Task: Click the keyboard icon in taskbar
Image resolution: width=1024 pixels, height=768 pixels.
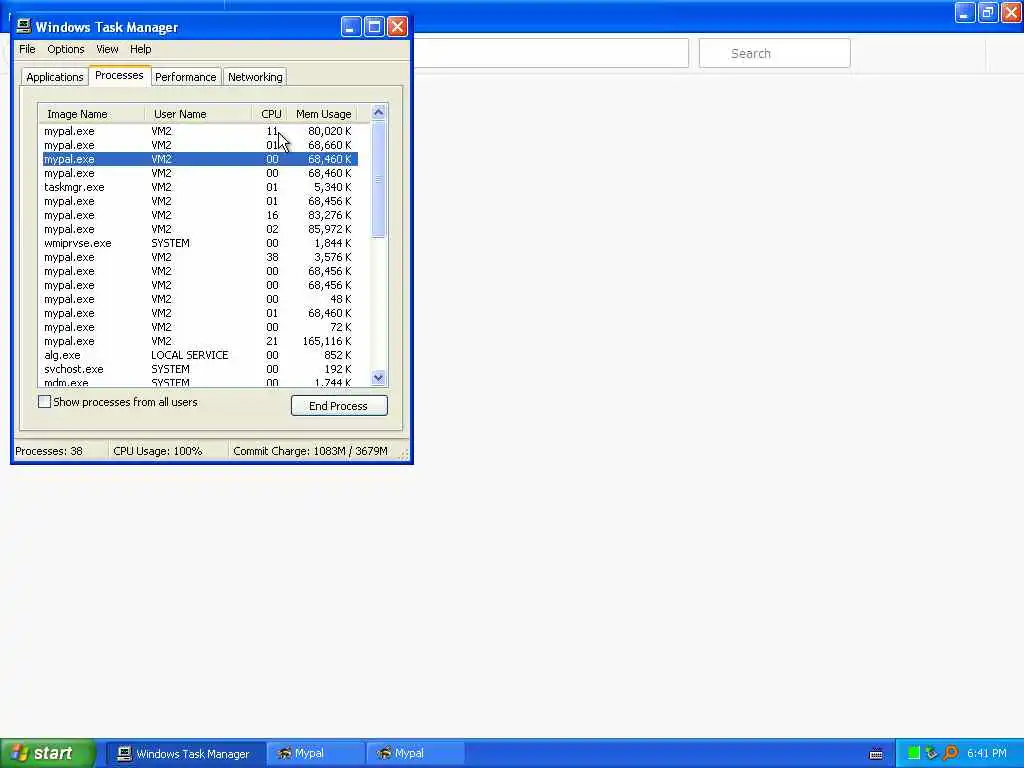Action: (x=876, y=754)
